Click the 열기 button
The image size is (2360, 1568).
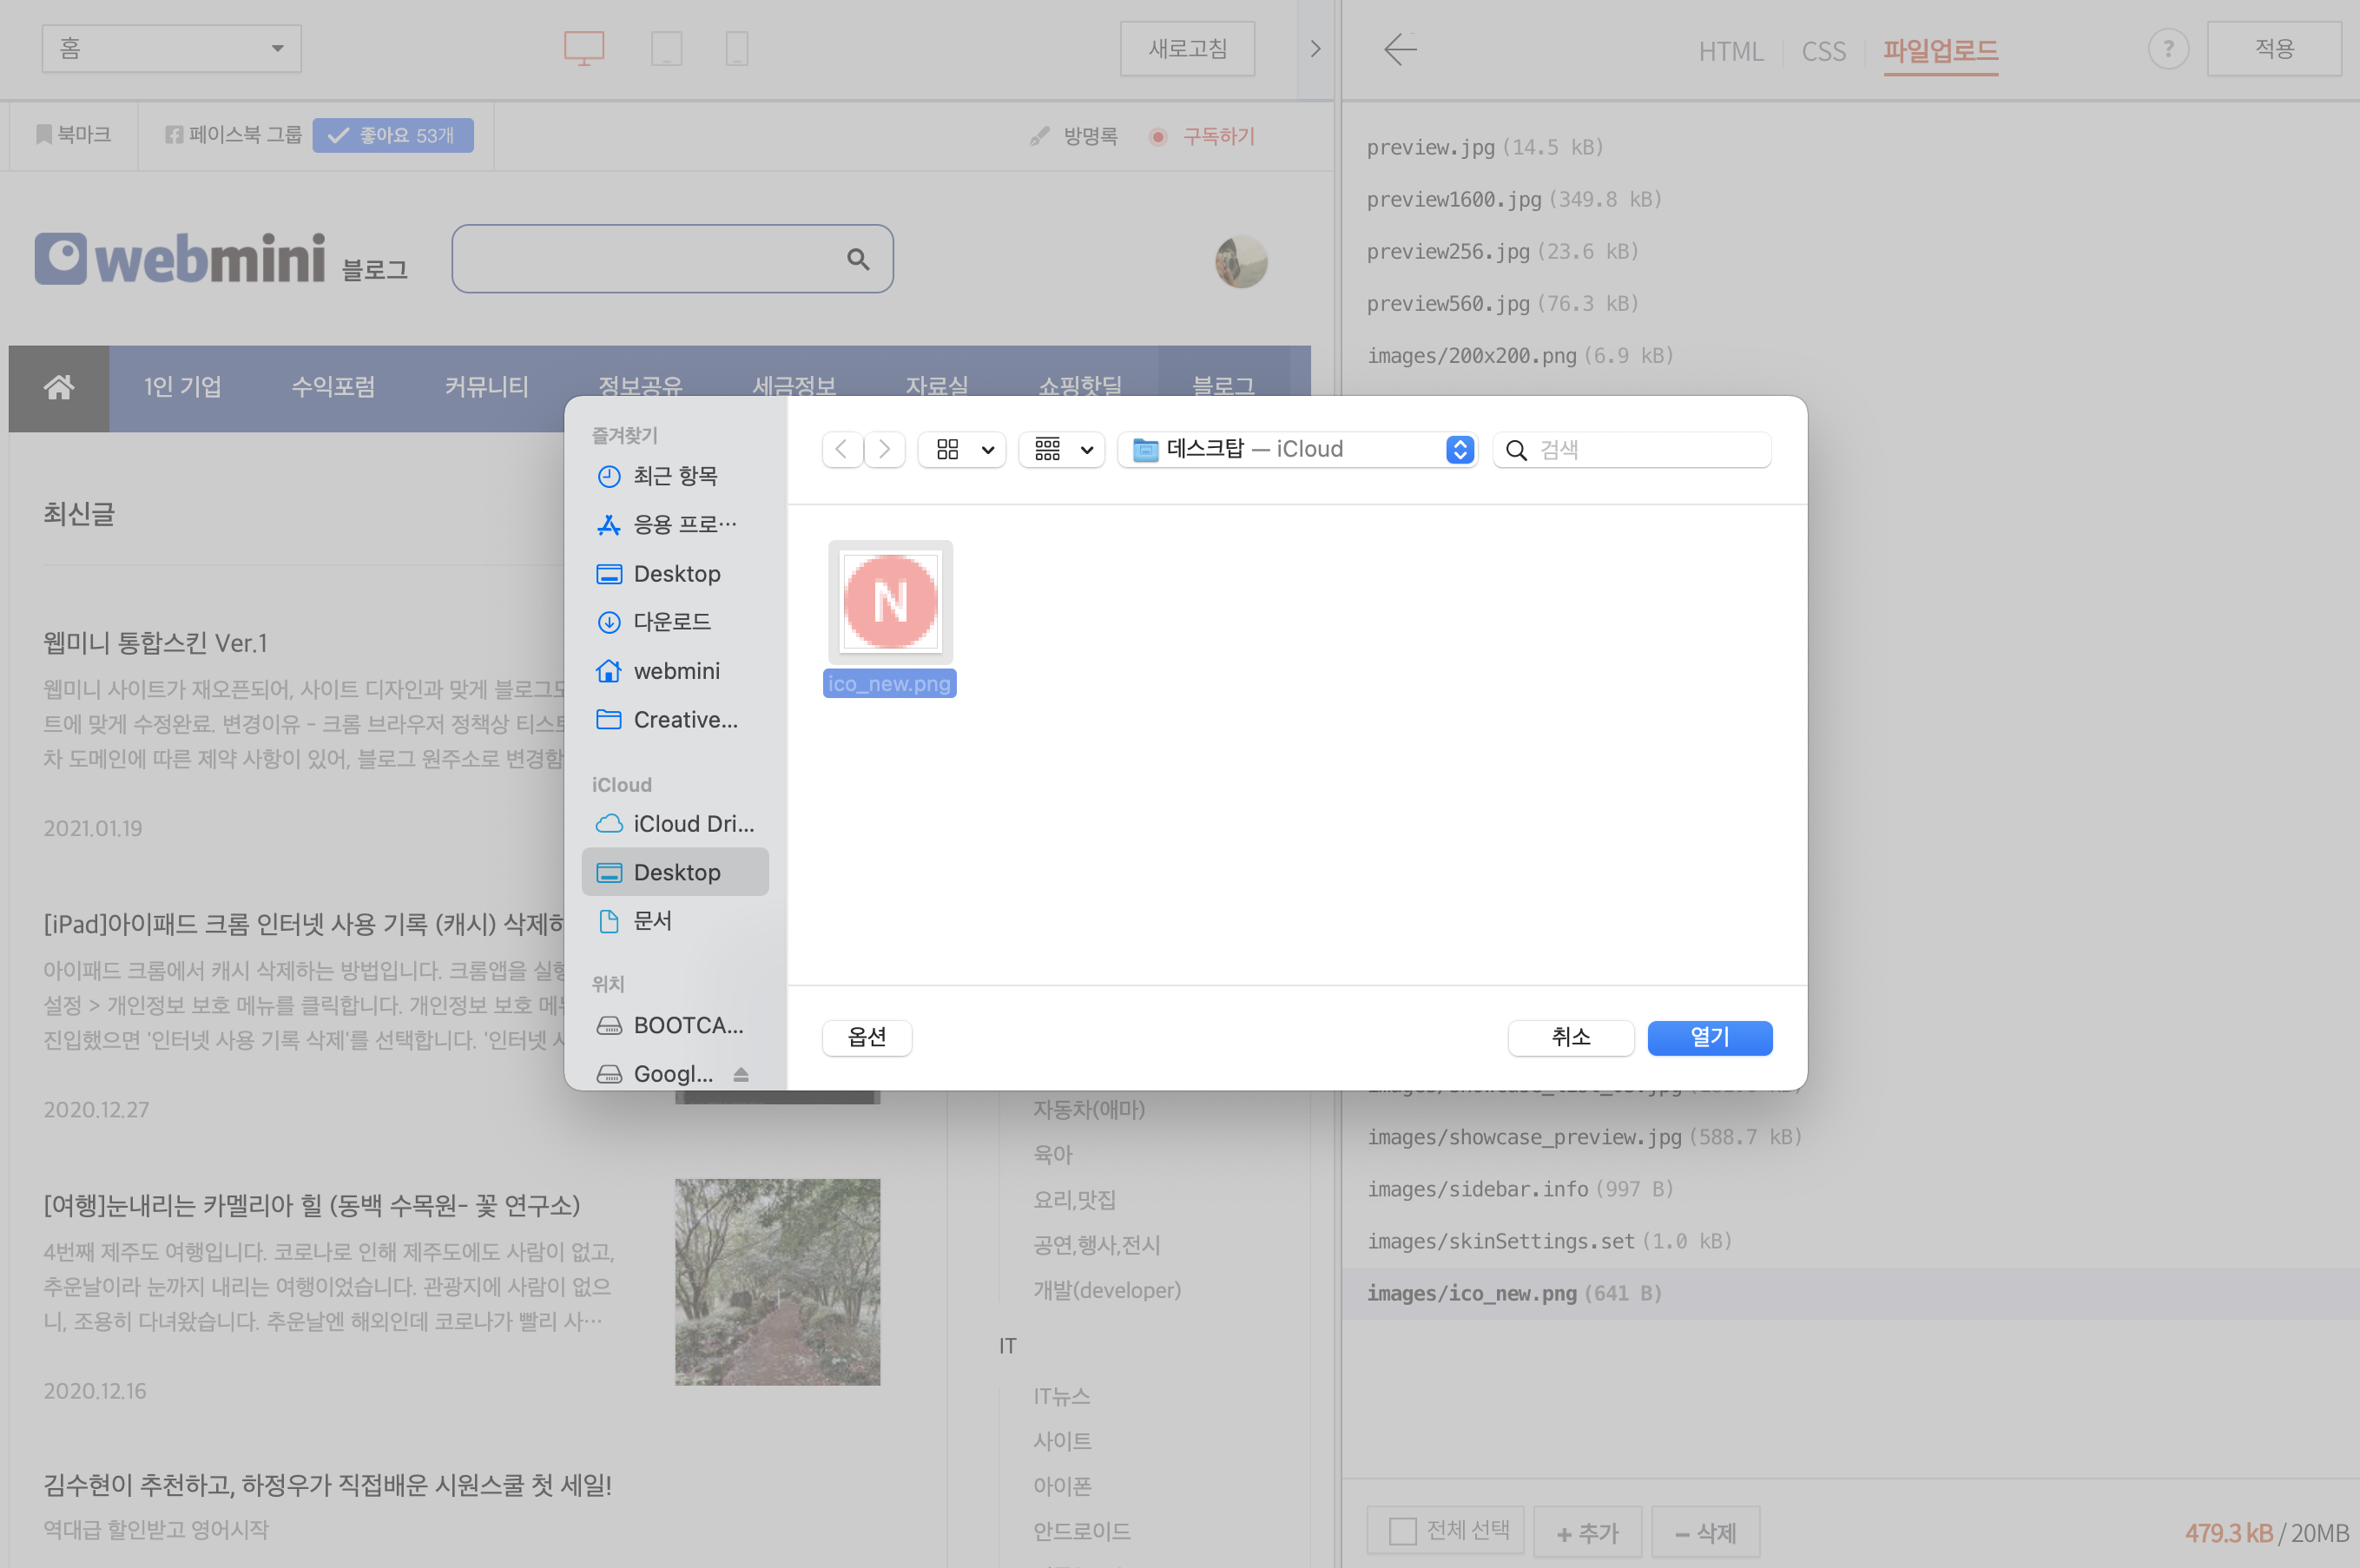coord(1709,1037)
